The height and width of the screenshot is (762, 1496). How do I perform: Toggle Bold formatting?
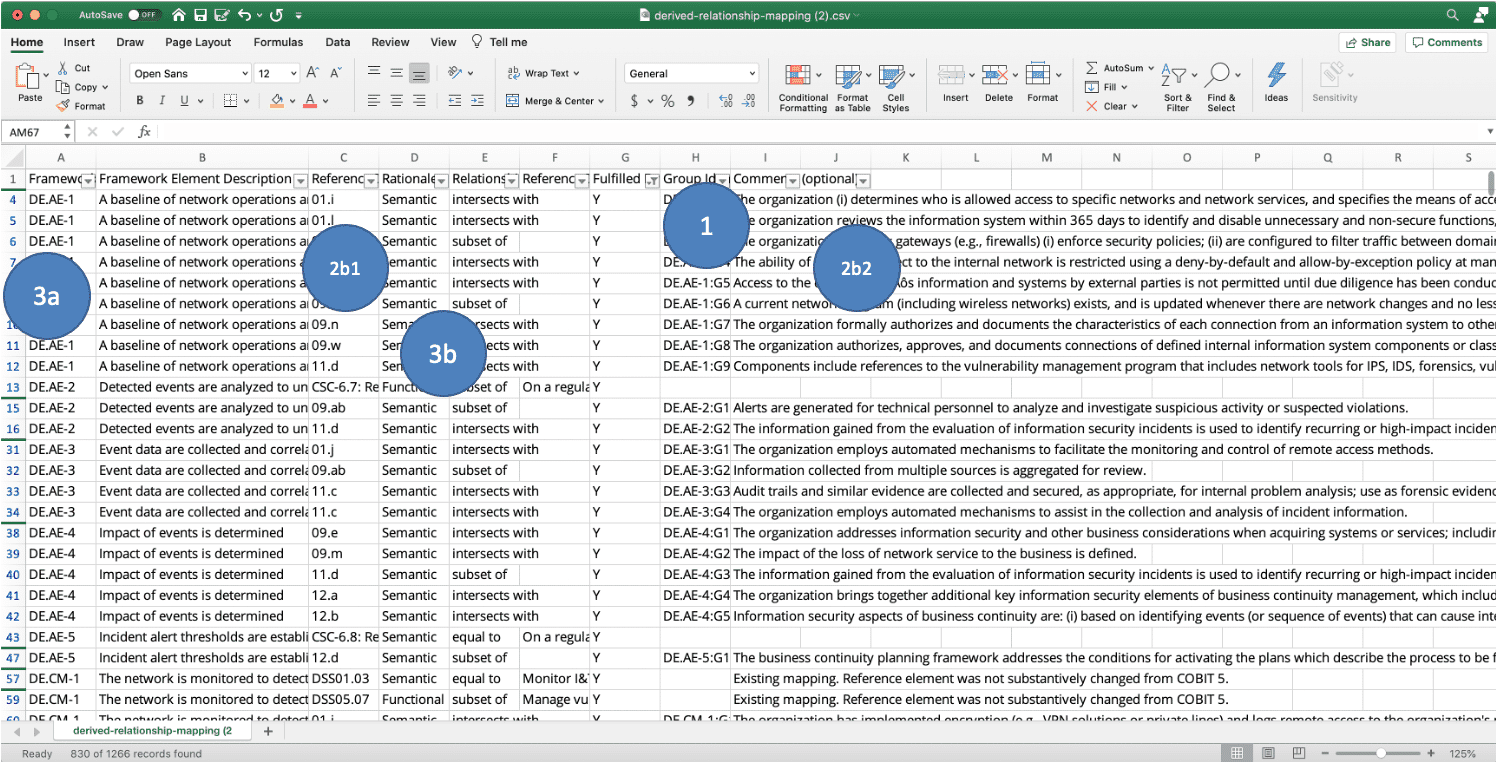(140, 101)
